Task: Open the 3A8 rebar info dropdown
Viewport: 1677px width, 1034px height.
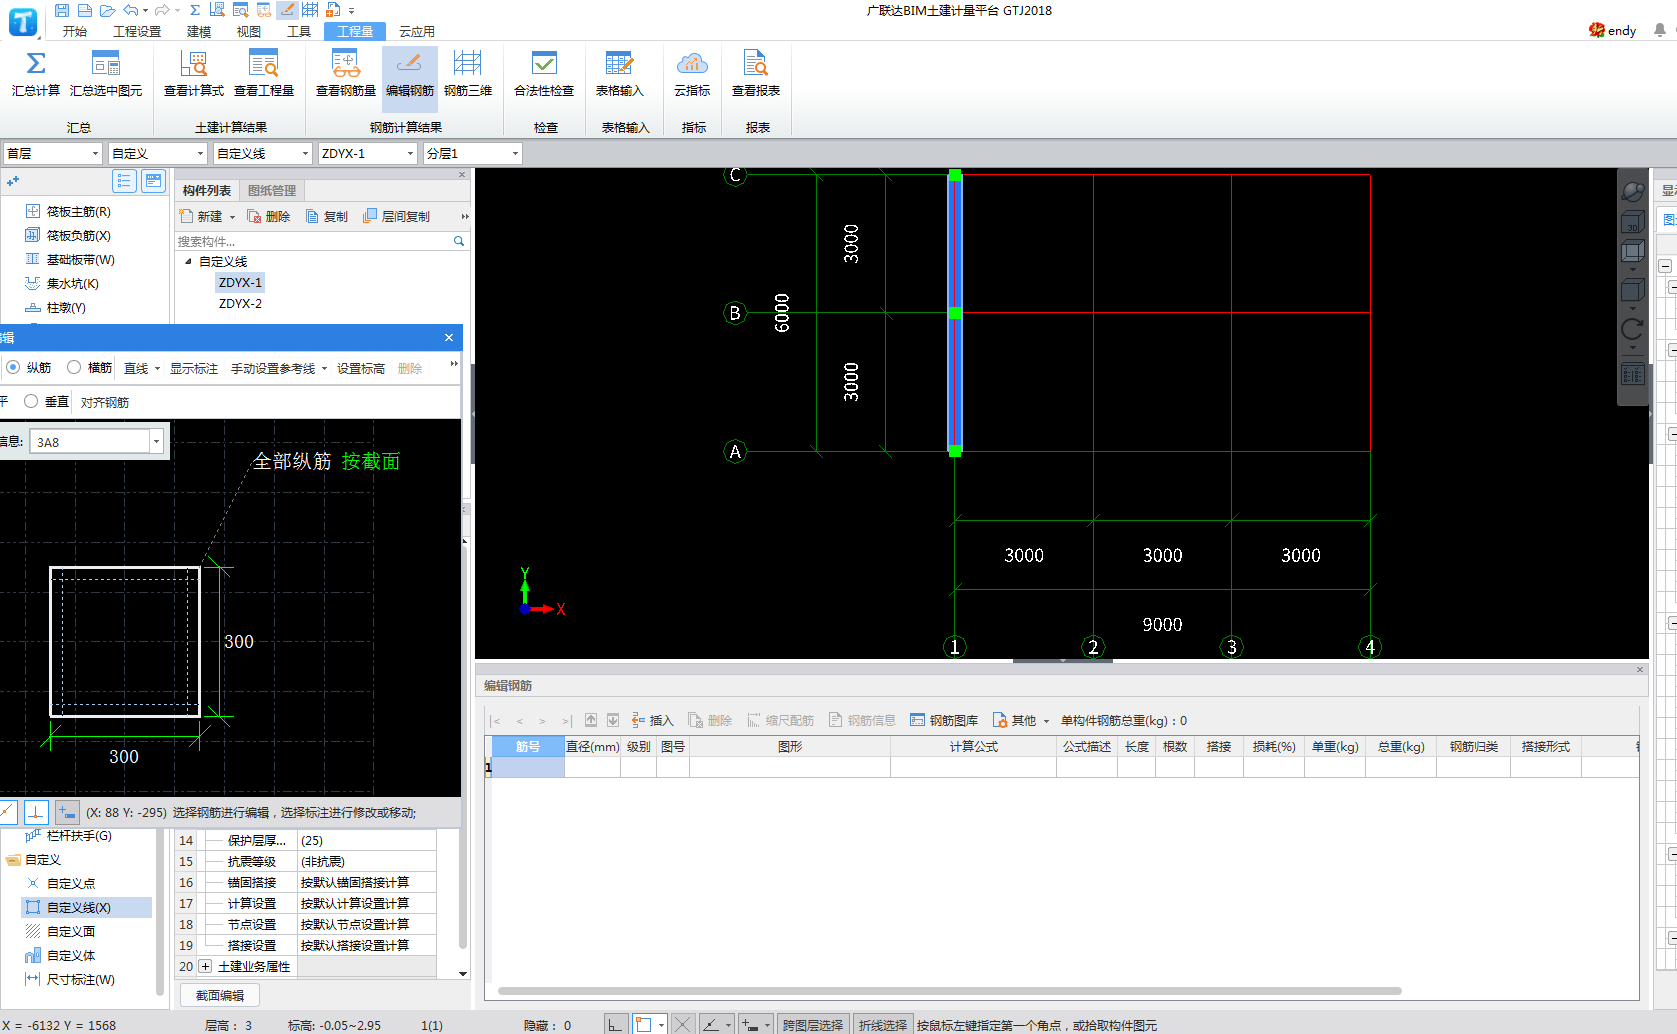Action: (156, 442)
